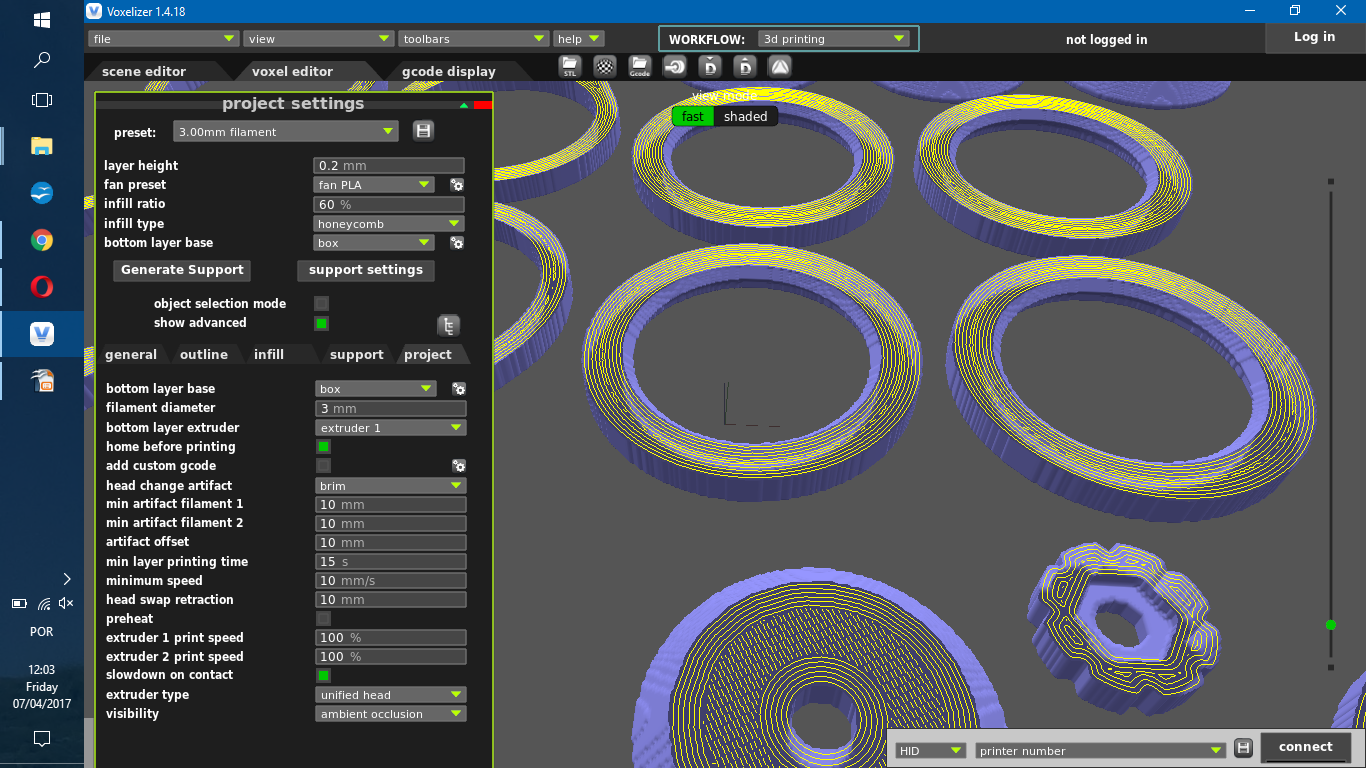1366x768 pixels.
Task: Select the support settings tab
Action: tap(357, 355)
